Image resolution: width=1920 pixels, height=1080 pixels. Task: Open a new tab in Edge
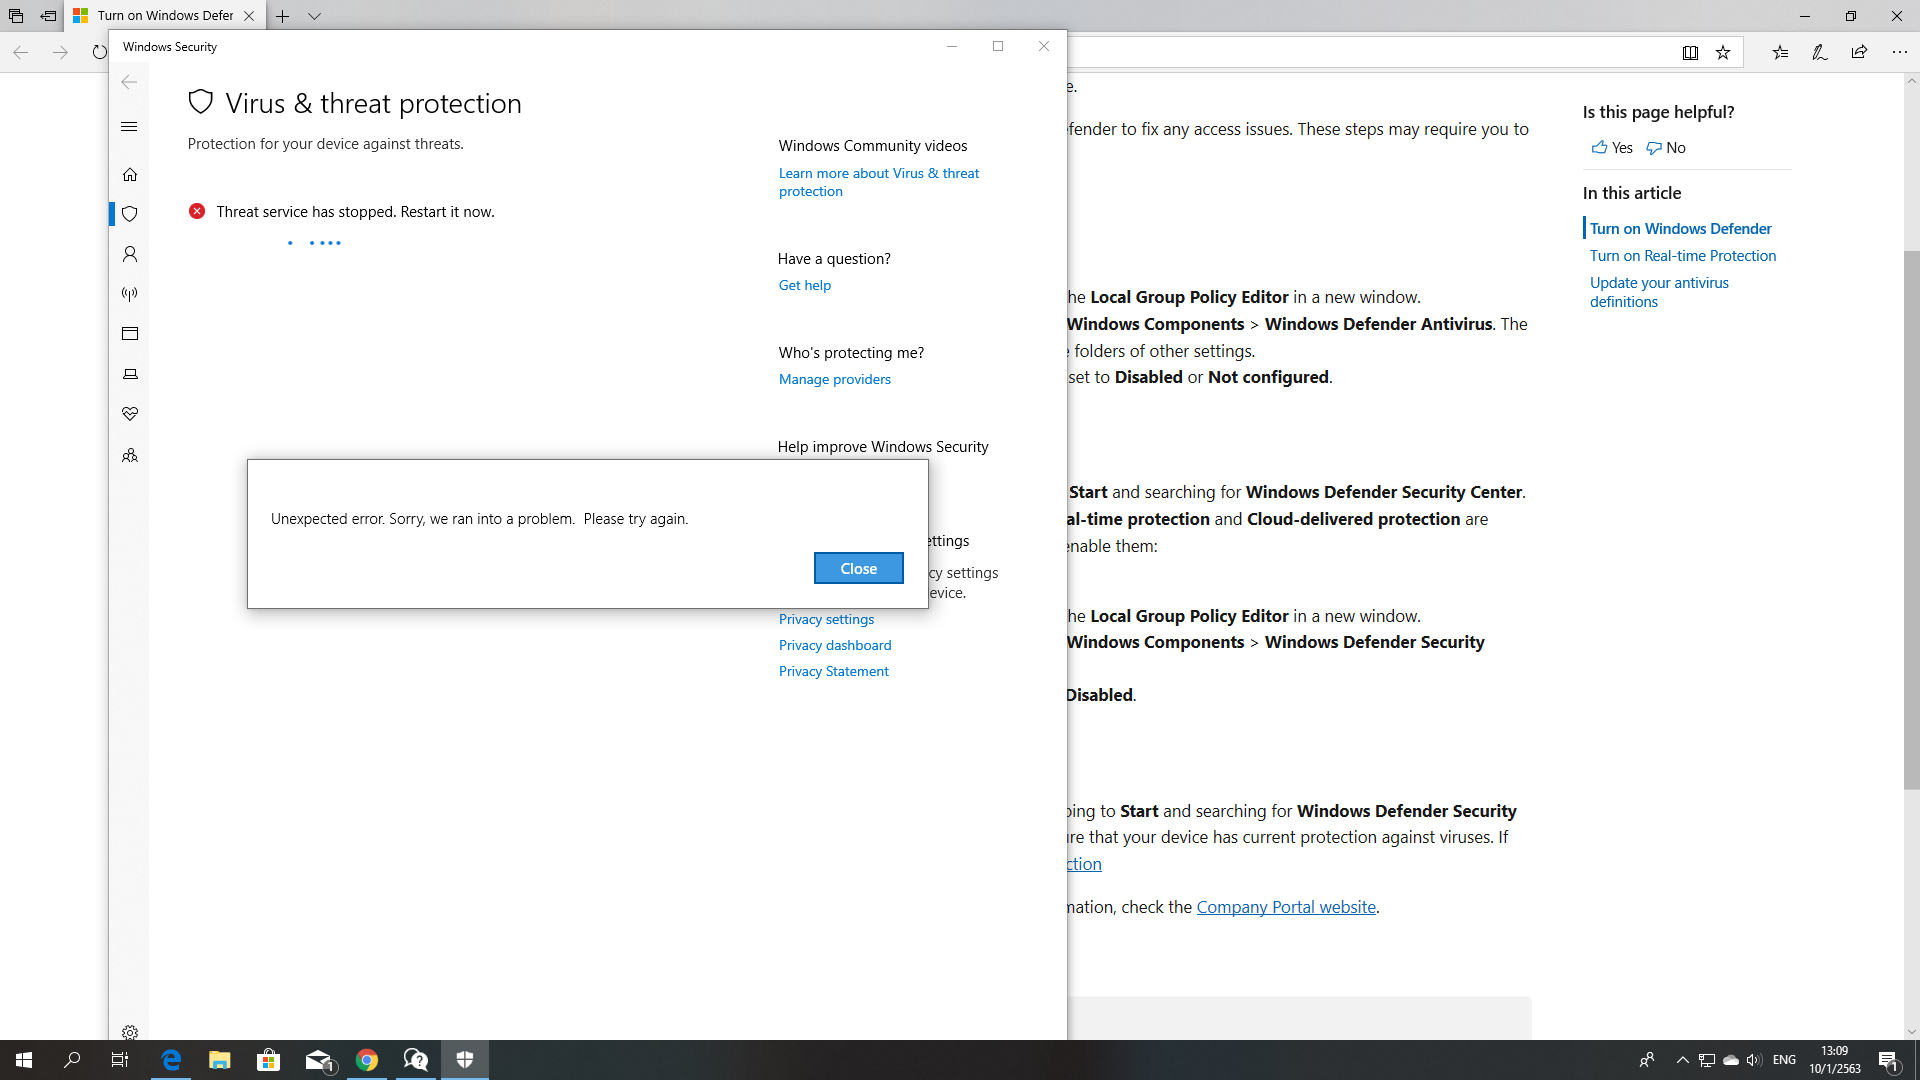283,16
